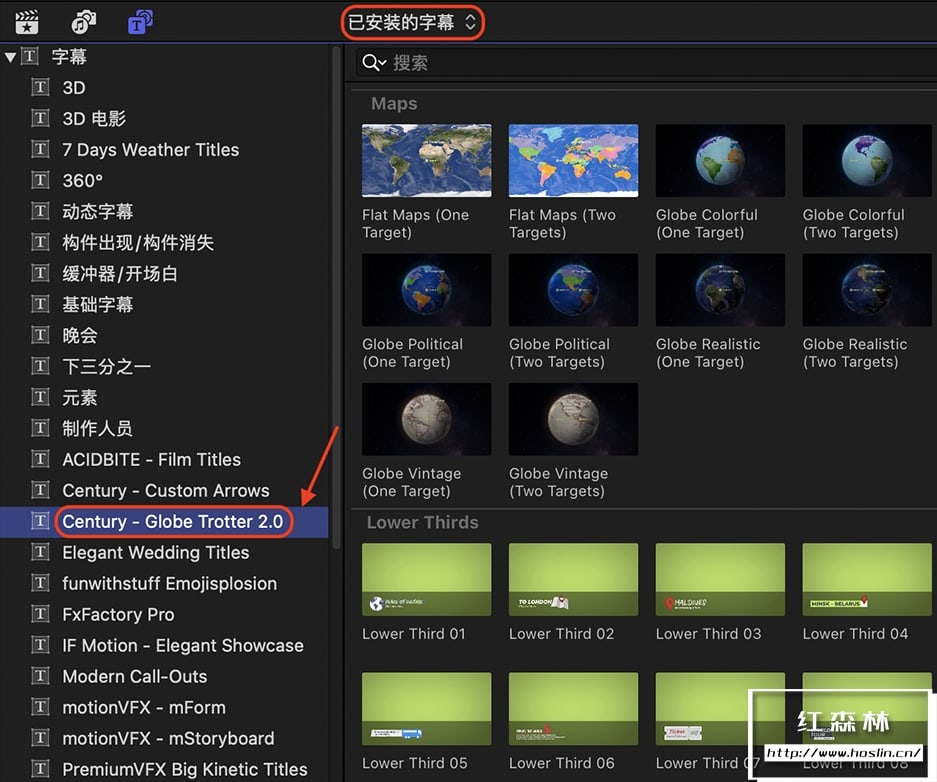Collapse the 字幕 disclosure triangle

click(10, 58)
